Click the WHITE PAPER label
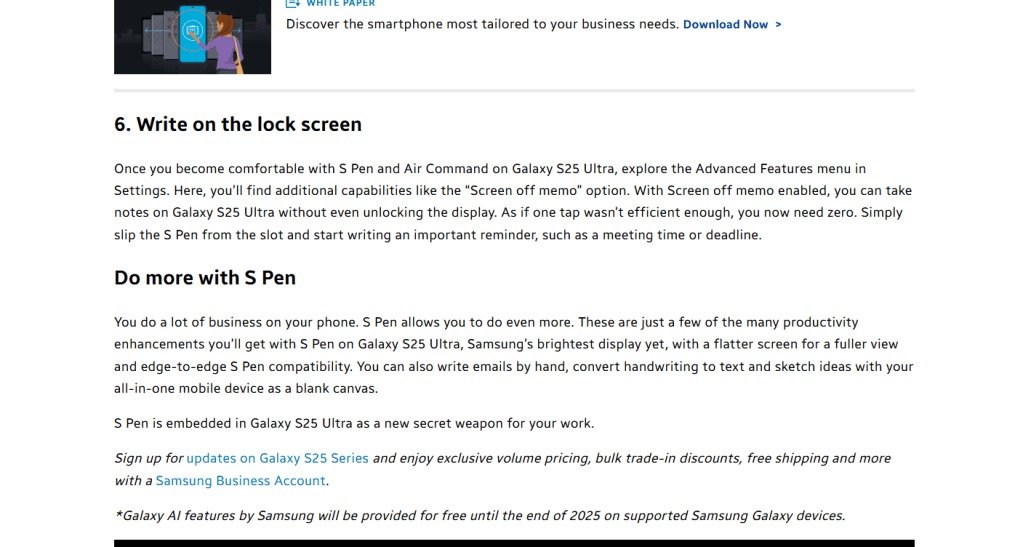This screenshot has width=1023, height=547. (x=340, y=3)
